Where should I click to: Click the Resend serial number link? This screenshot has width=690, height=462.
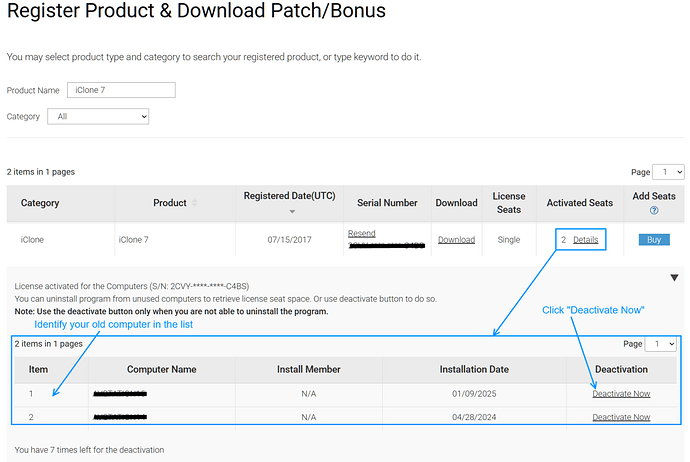[x=362, y=233]
